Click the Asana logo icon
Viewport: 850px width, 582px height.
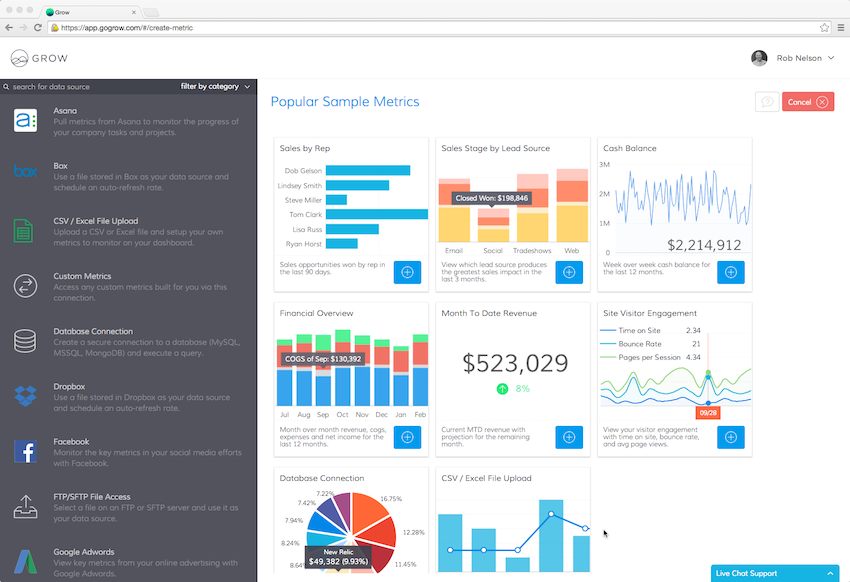25,120
